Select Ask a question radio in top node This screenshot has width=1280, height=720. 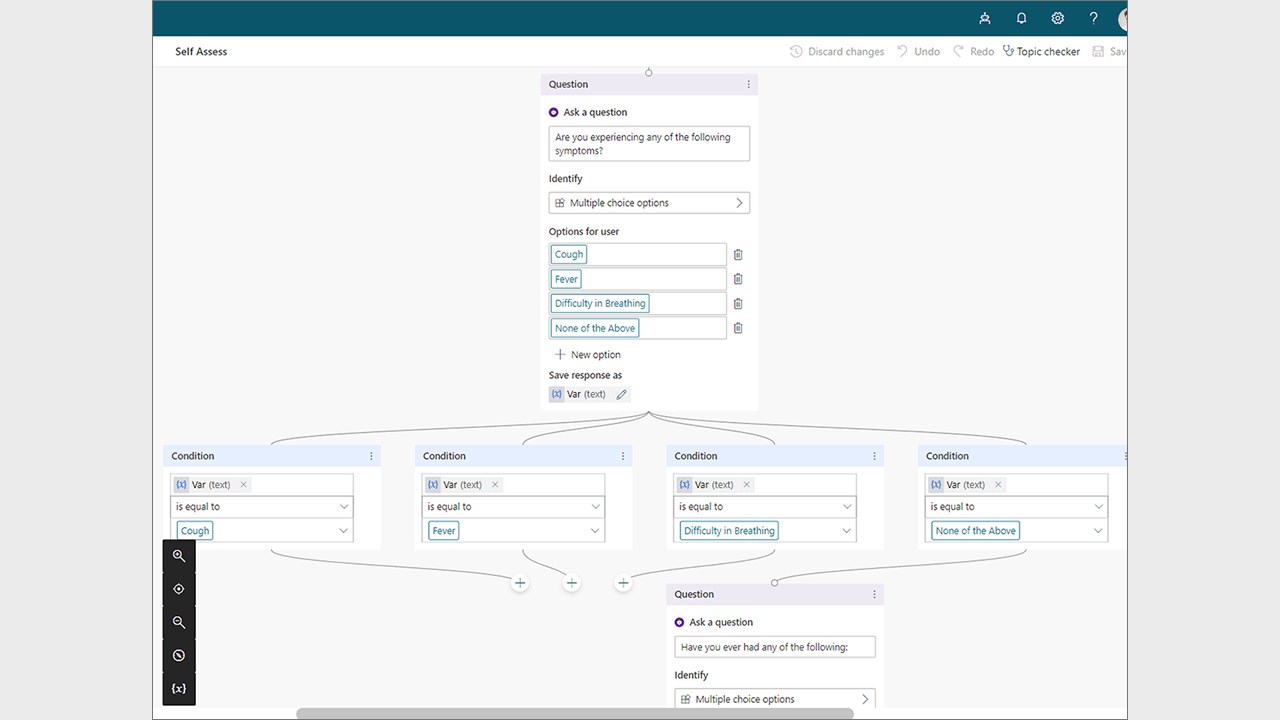pyautogui.click(x=554, y=112)
